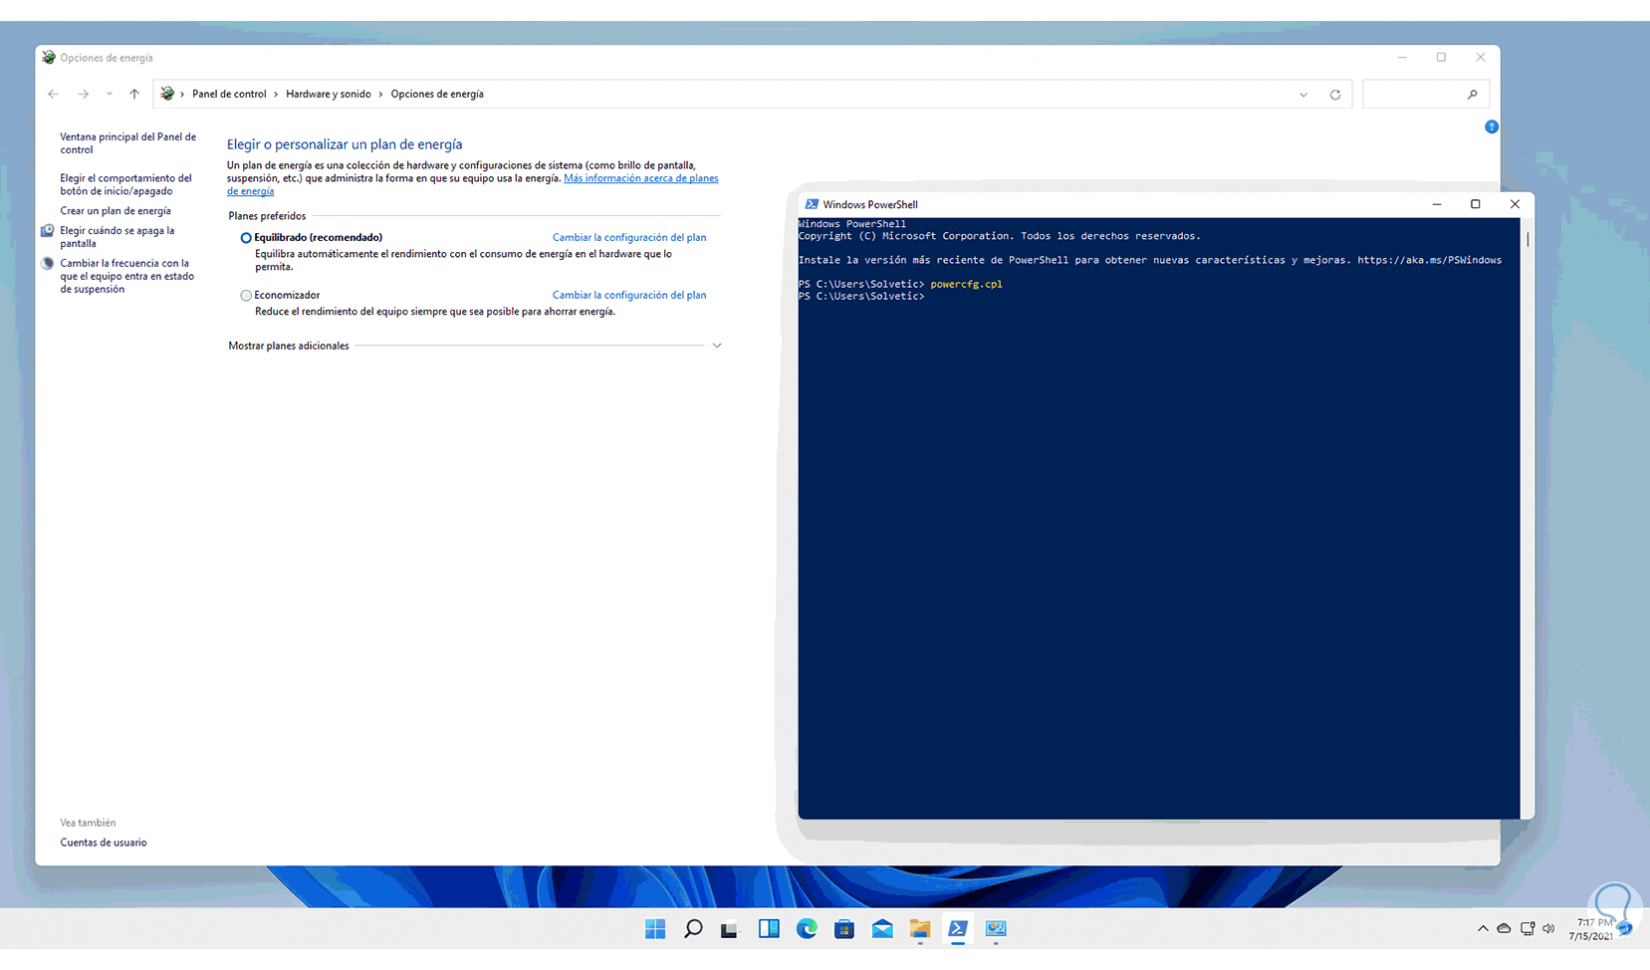Image resolution: width=1650 pixels, height=970 pixels.
Task: Change plan settings for Equilibrado
Action: [629, 238]
